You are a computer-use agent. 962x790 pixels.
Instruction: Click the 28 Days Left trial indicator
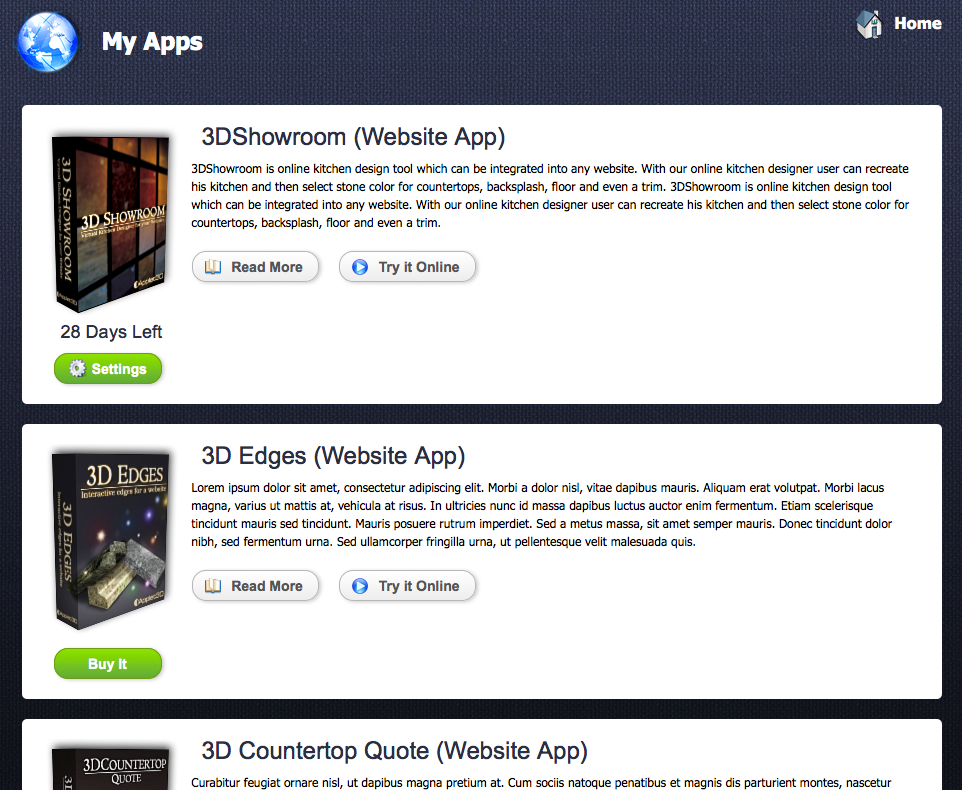pos(110,331)
